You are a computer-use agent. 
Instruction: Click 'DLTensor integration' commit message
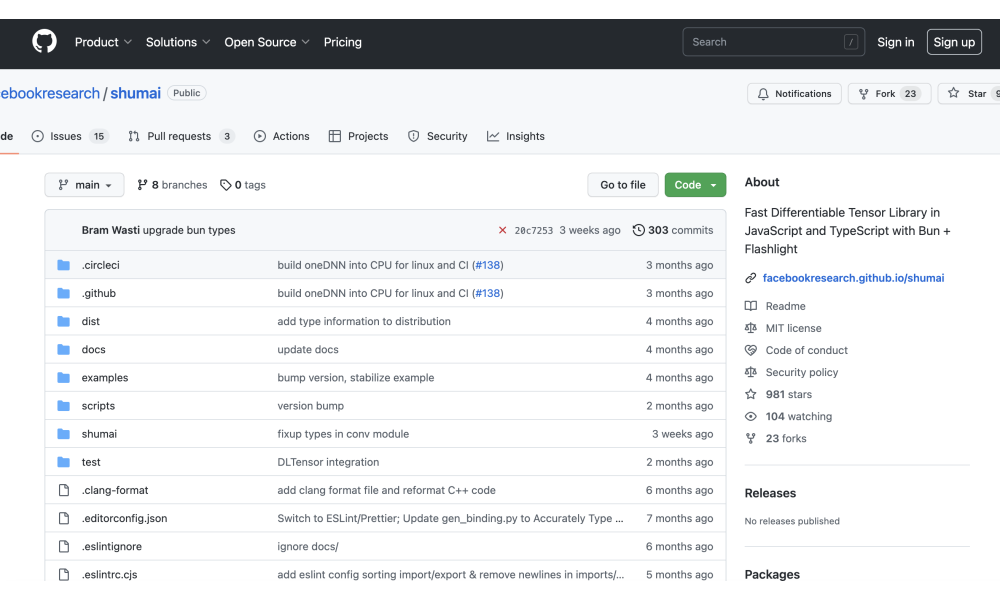click(328, 462)
